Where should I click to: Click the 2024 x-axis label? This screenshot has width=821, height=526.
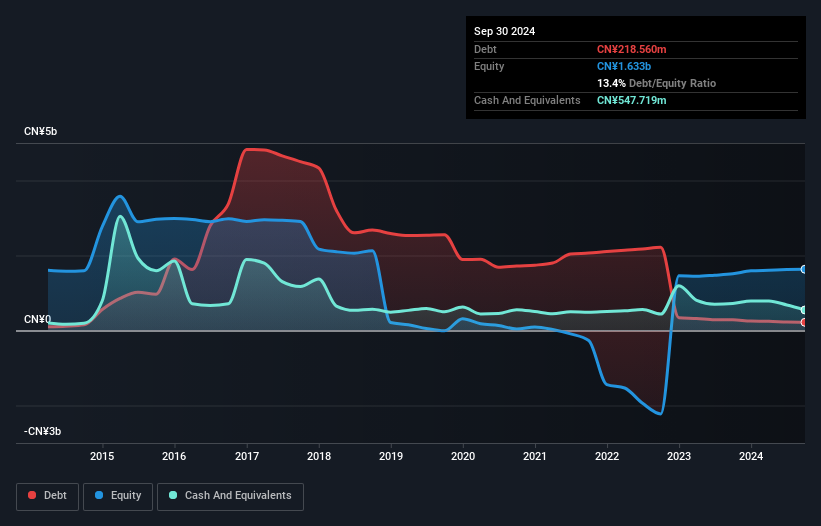[751, 456]
